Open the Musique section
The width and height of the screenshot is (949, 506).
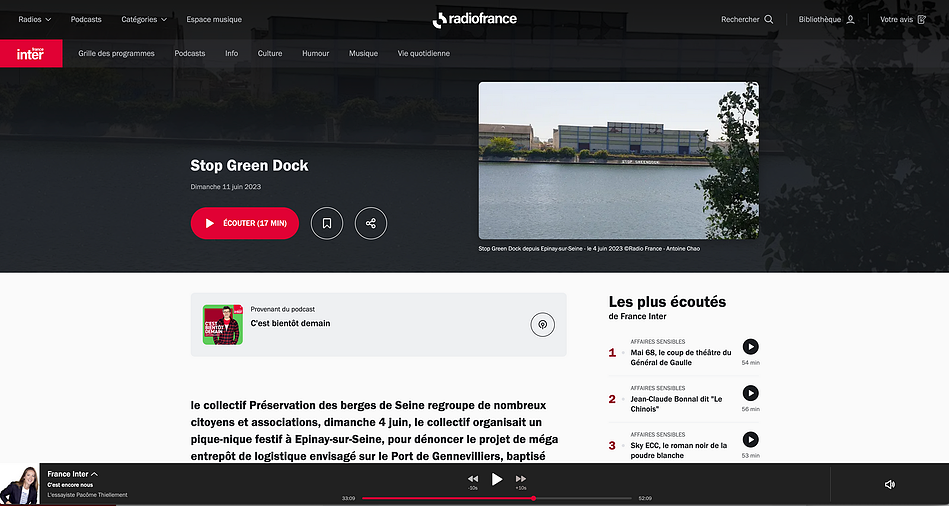click(x=363, y=53)
